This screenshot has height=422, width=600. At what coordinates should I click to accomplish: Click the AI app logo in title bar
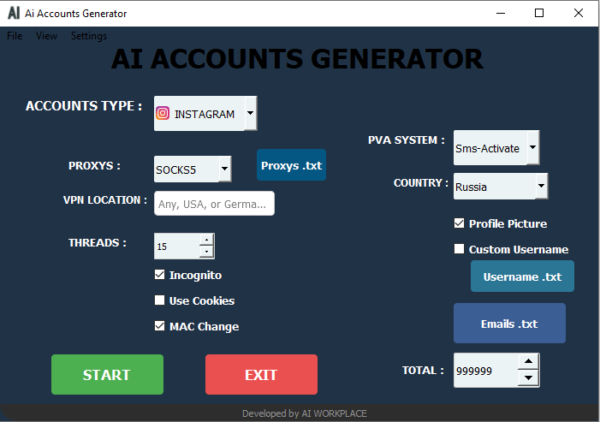pos(14,13)
